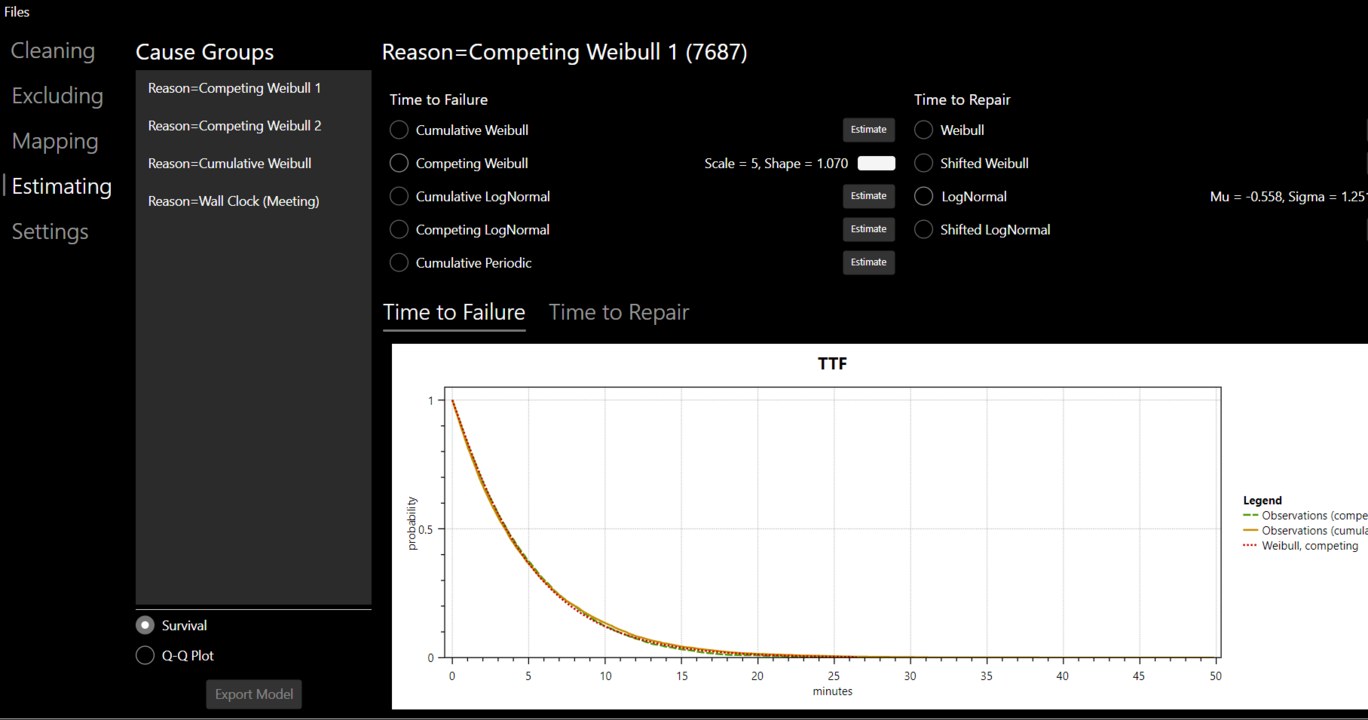Estimate the Cumulative Weibull model
Screen dimensions: 1368x720
868,129
